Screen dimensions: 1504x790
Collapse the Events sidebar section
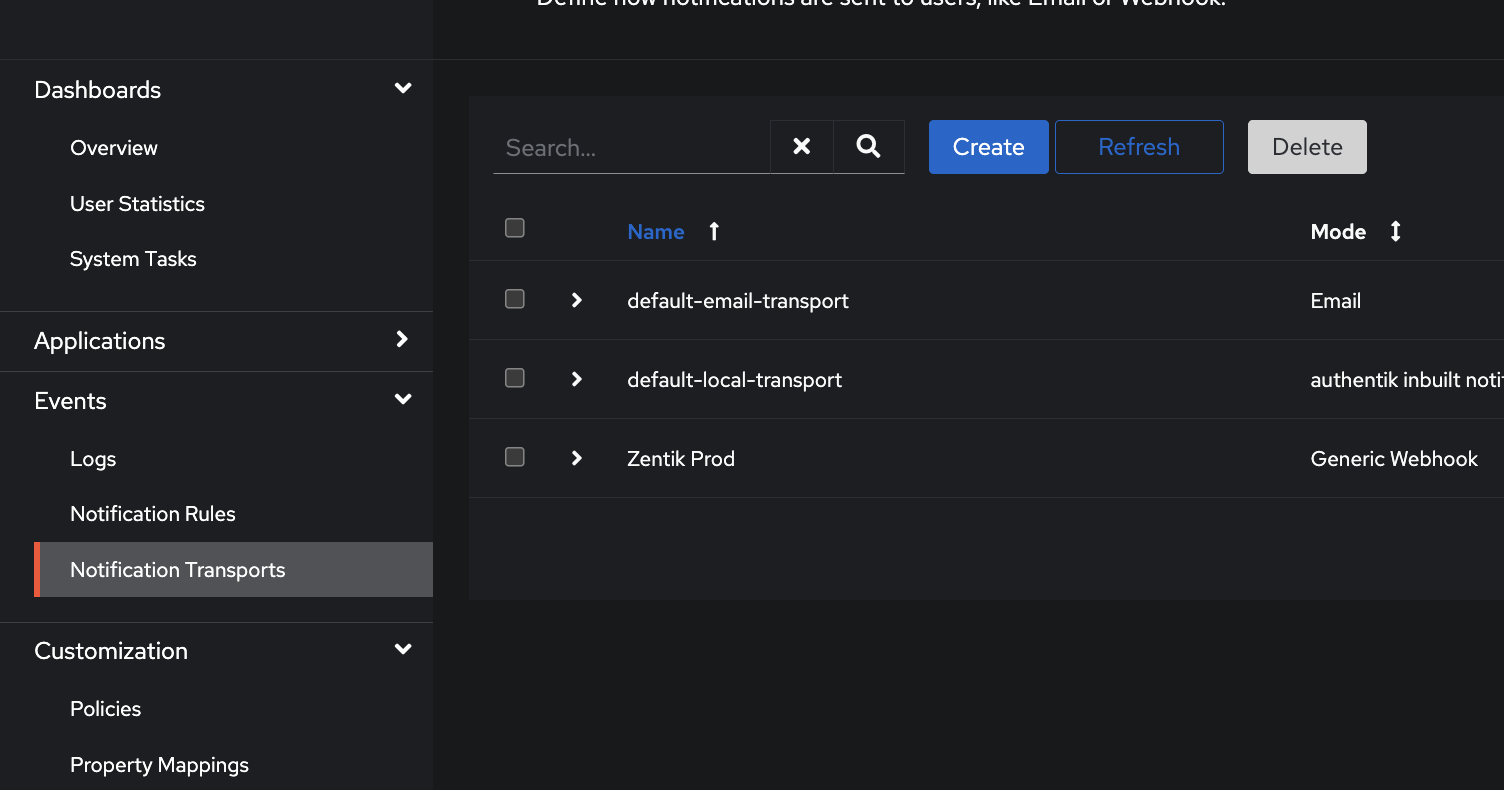403,400
